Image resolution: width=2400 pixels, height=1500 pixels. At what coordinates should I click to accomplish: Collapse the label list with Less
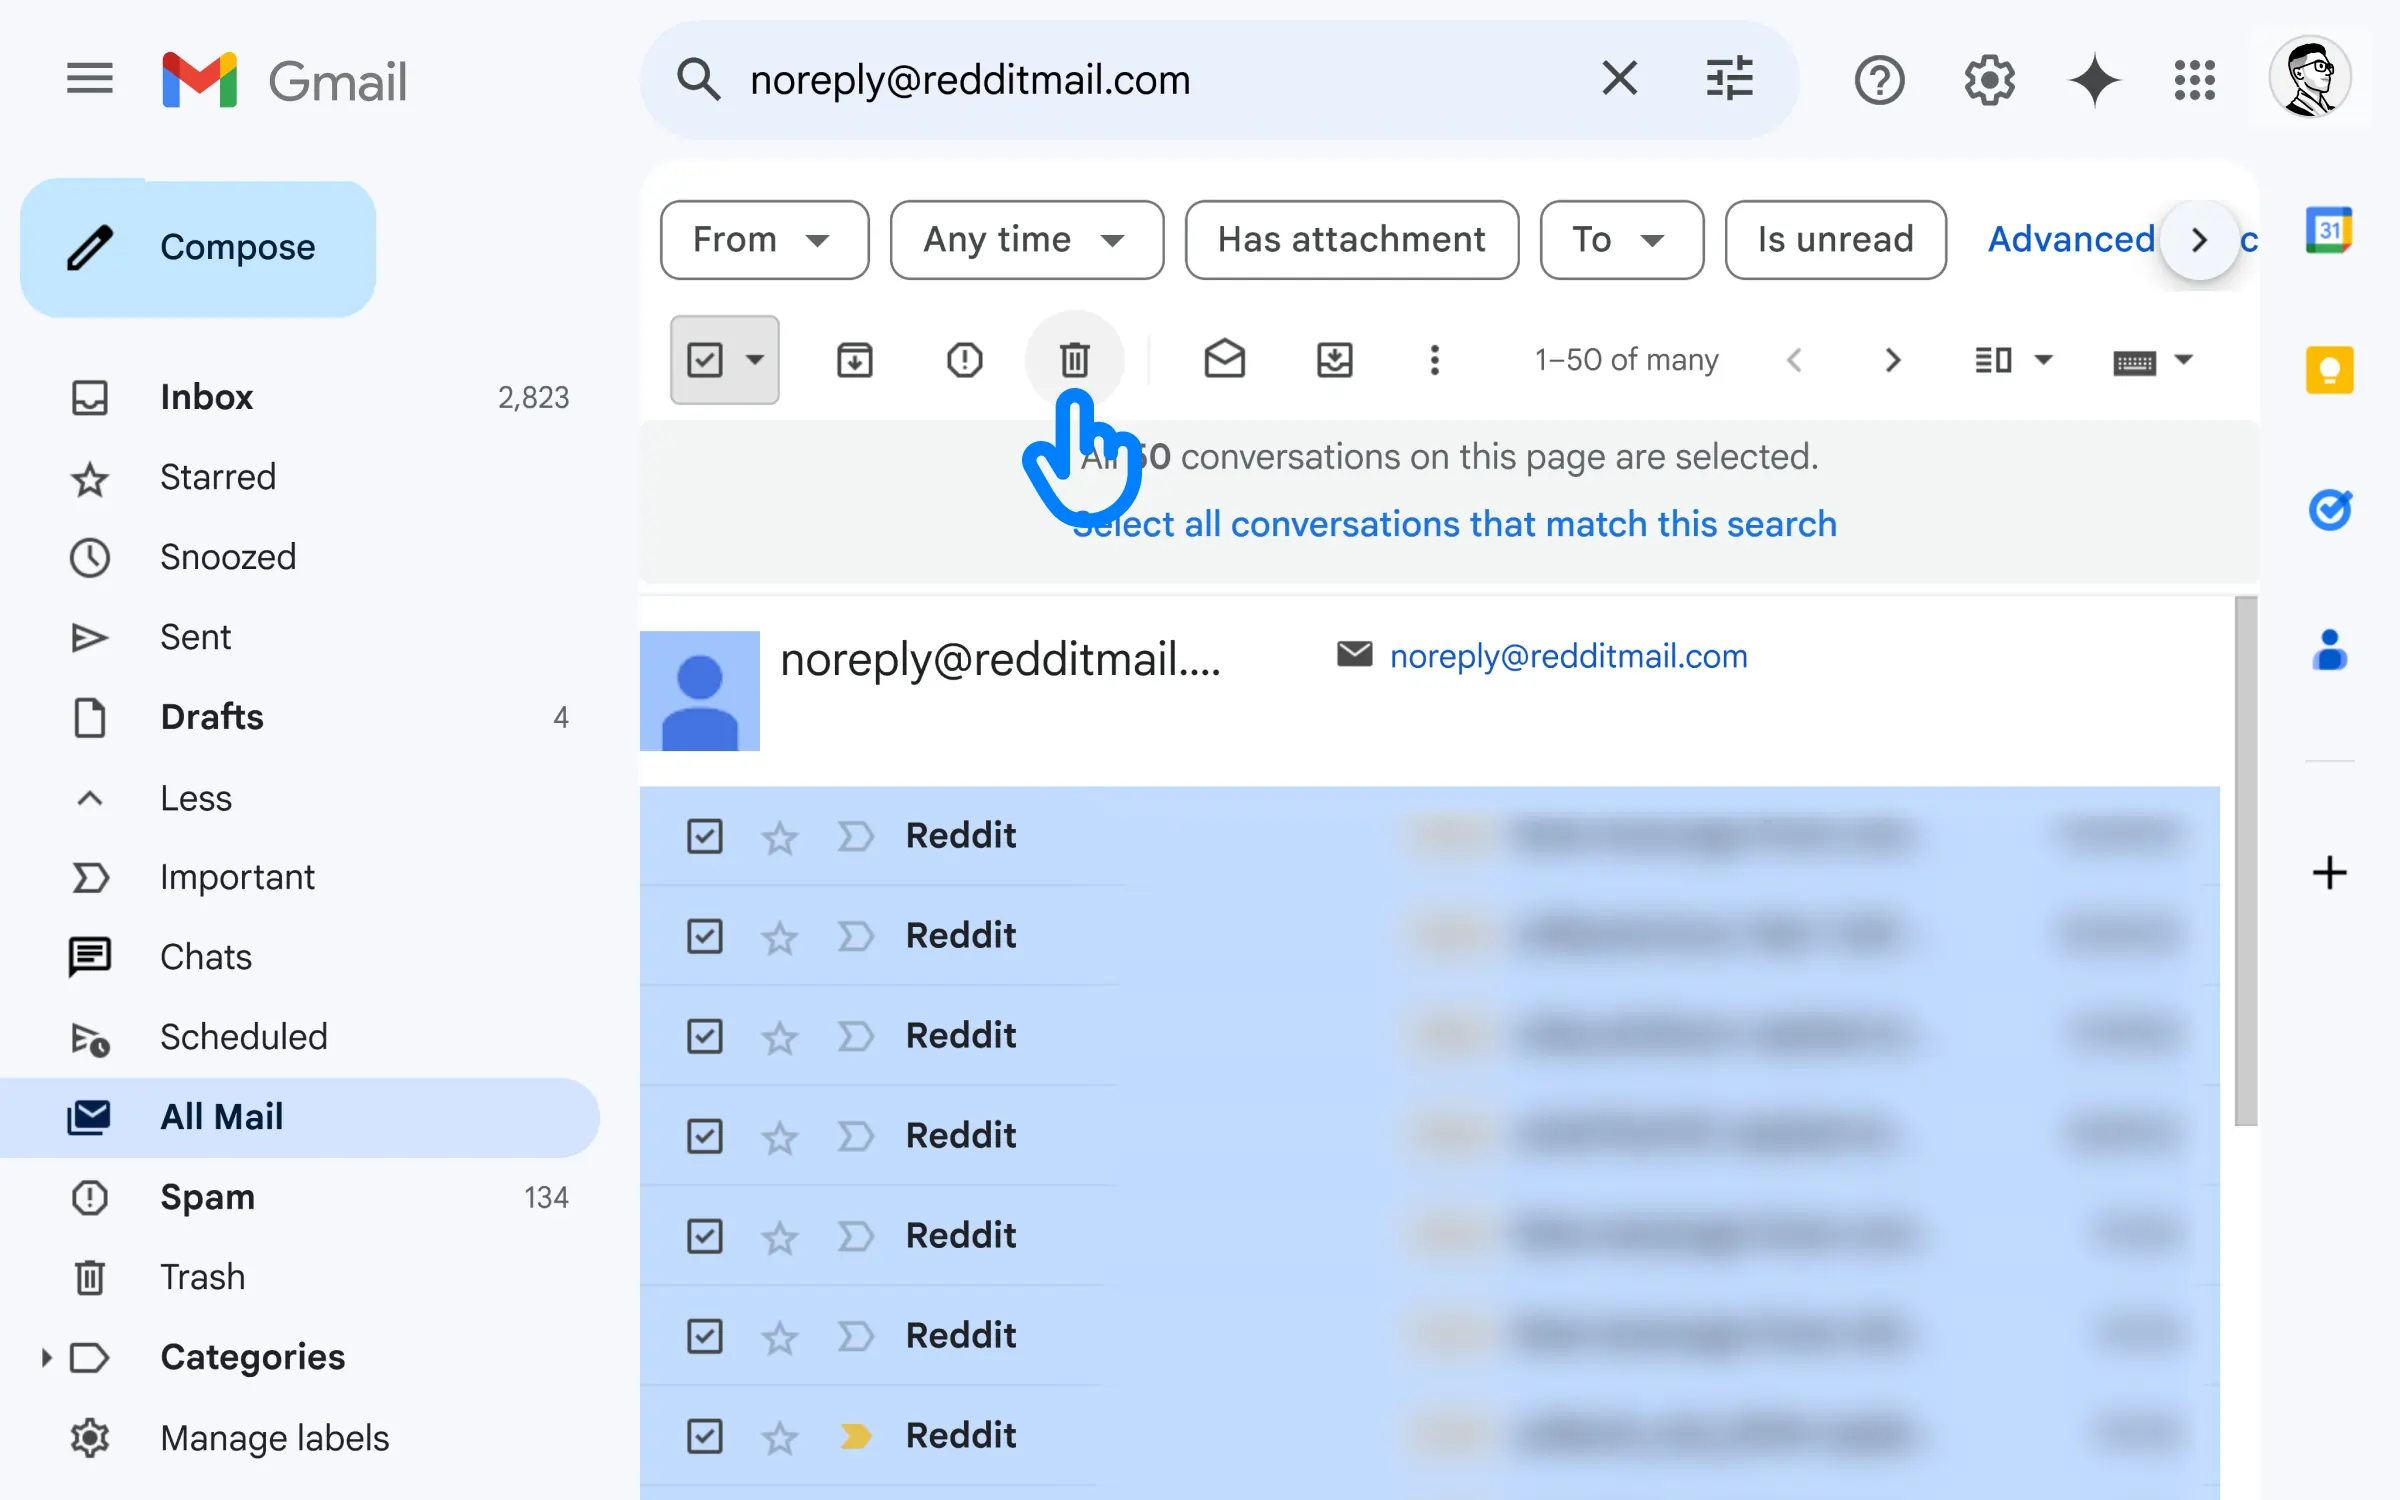pyautogui.click(x=196, y=798)
